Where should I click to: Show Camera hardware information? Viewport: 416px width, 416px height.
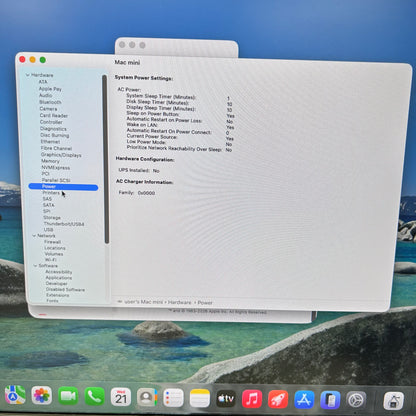[48, 109]
